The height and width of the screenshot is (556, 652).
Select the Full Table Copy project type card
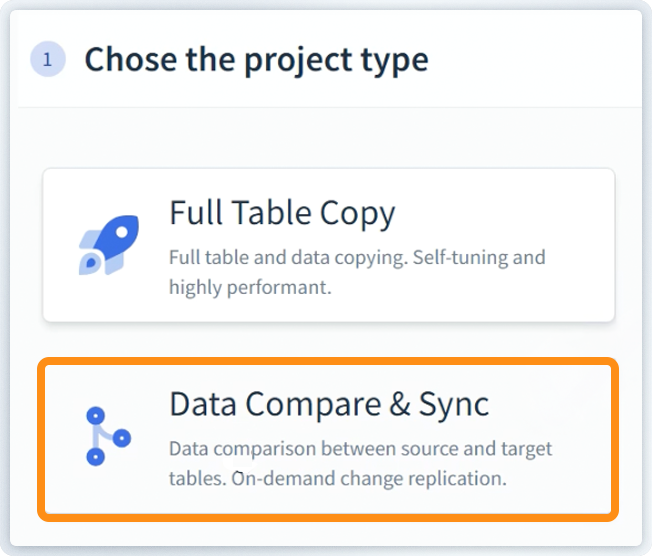pyautogui.click(x=328, y=245)
